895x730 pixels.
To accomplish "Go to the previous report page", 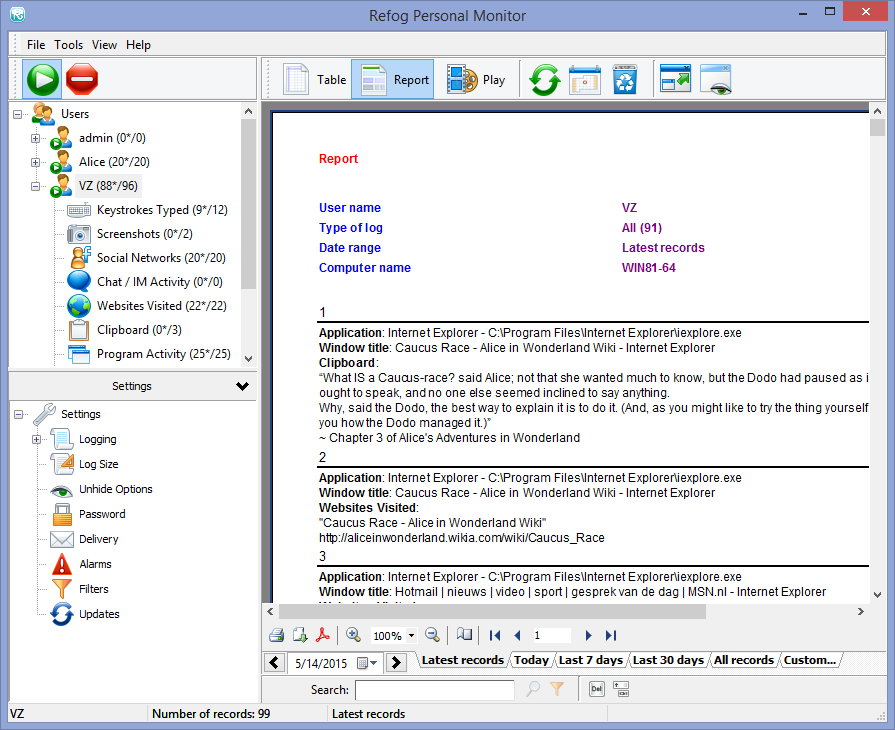I will (518, 635).
